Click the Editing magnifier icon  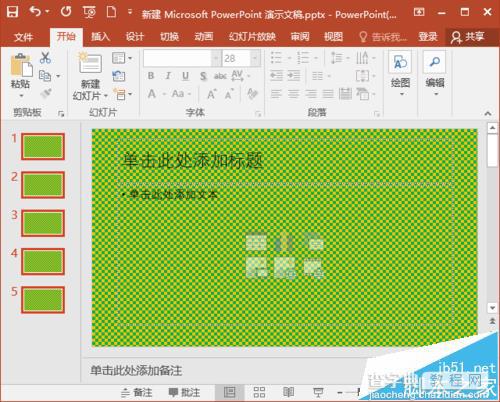coord(434,62)
